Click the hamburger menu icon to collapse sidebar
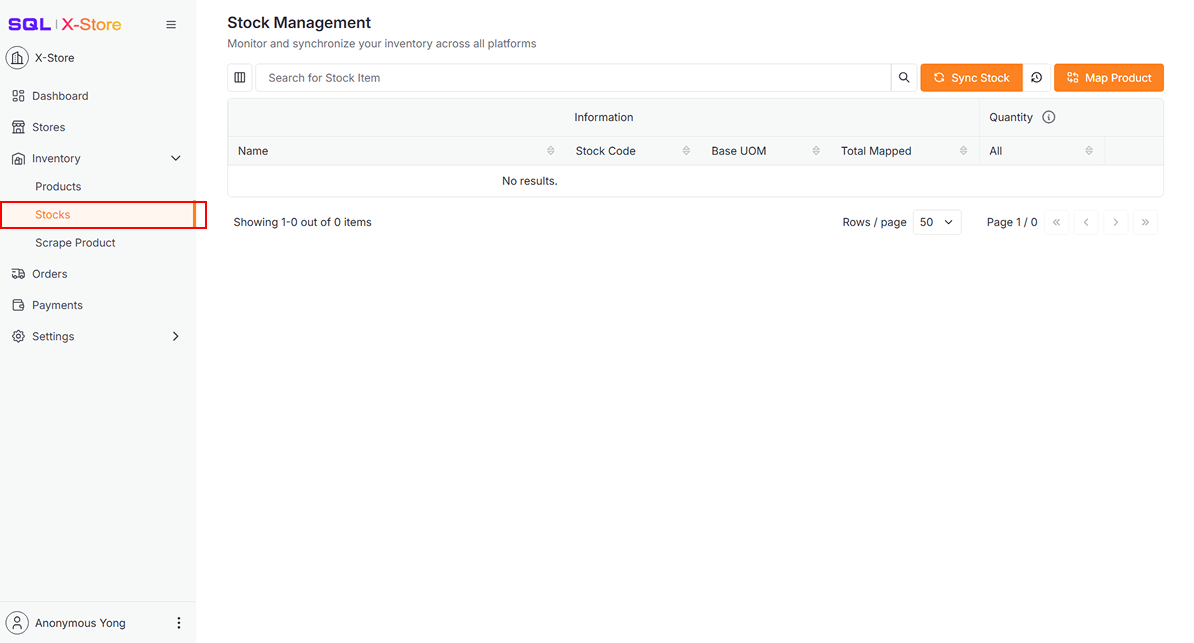This screenshot has height=643, width=1194. pyautogui.click(x=171, y=25)
